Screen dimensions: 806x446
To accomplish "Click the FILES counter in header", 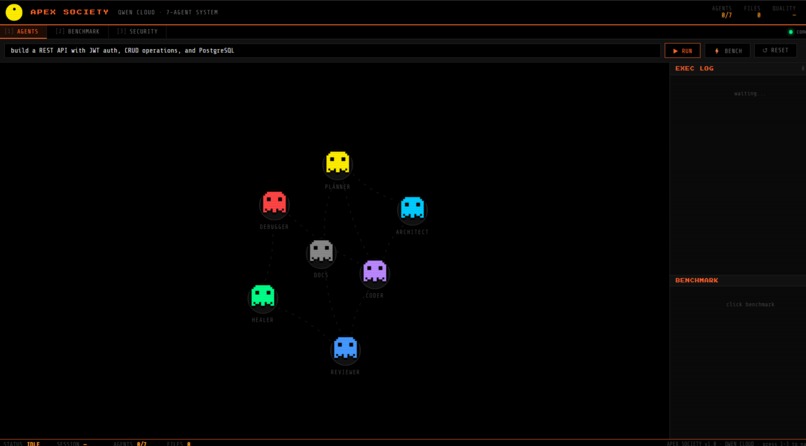I will 753,12.
